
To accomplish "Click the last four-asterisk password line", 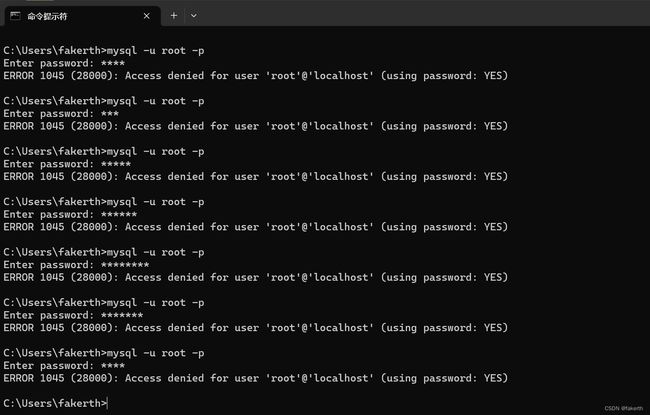I will tap(64, 366).
